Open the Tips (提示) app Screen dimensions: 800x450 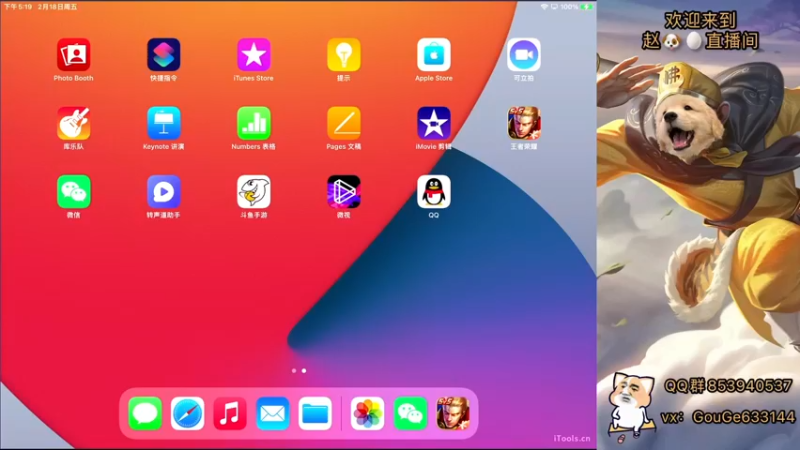pos(343,55)
